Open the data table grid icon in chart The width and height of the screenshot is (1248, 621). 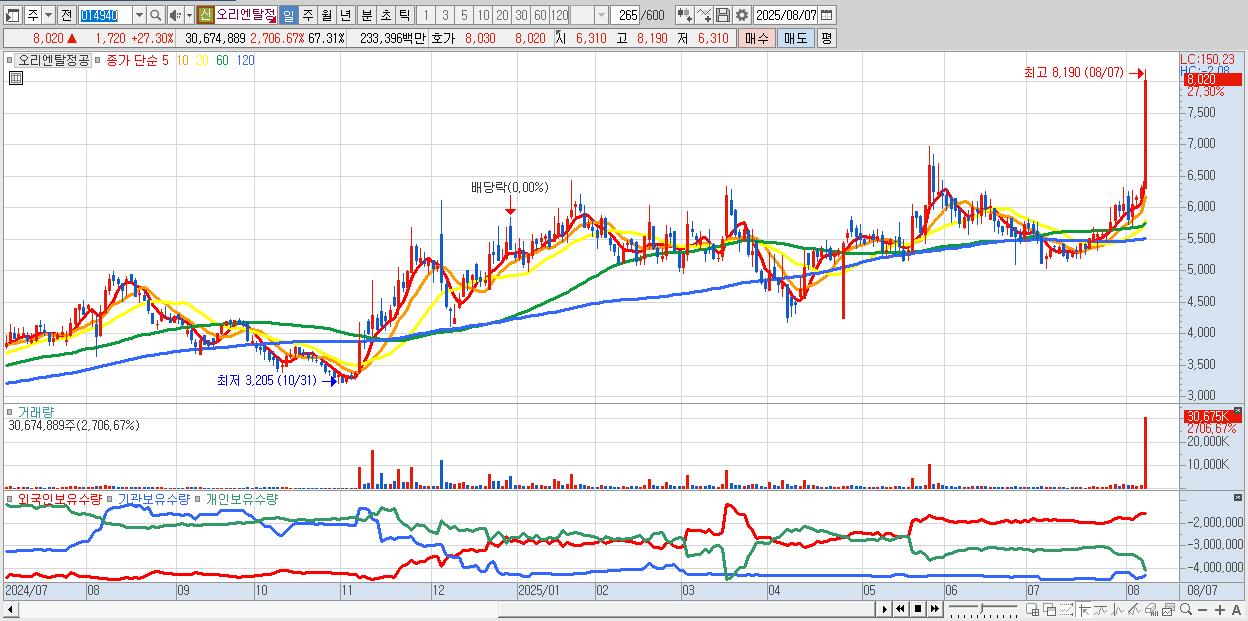(x=14, y=76)
